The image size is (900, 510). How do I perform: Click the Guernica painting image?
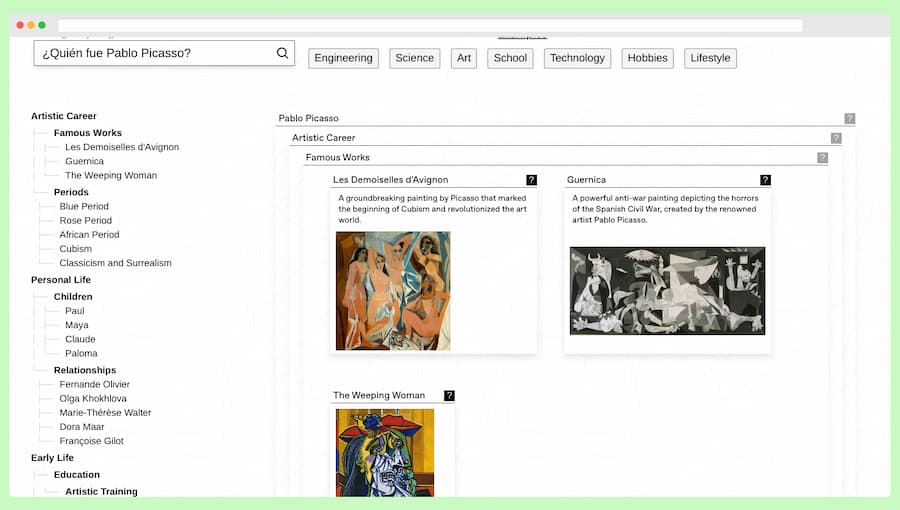pos(668,291)
